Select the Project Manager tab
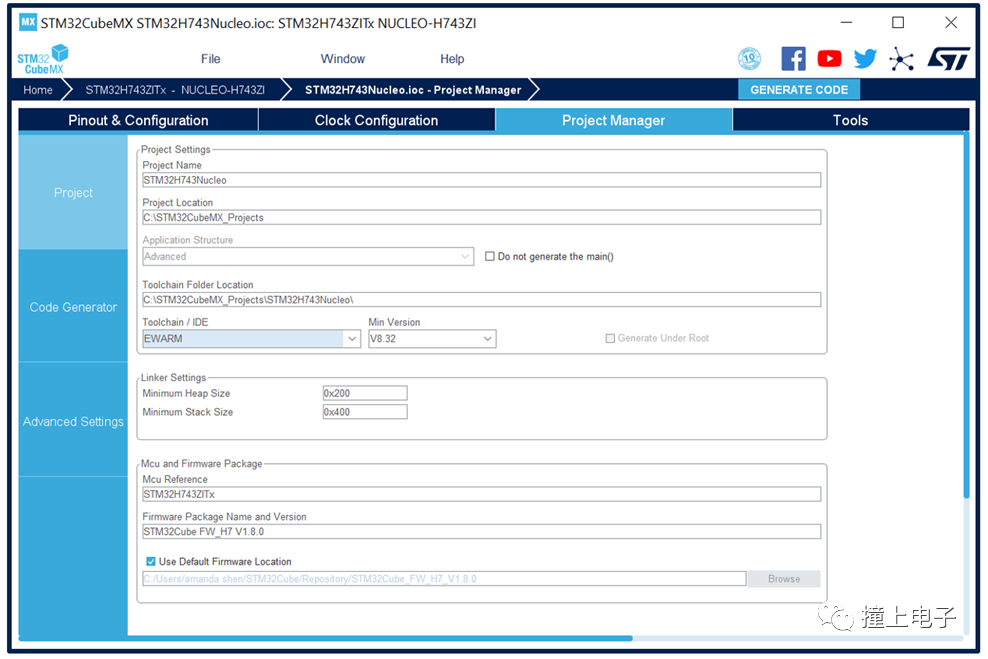 point(614,120)
